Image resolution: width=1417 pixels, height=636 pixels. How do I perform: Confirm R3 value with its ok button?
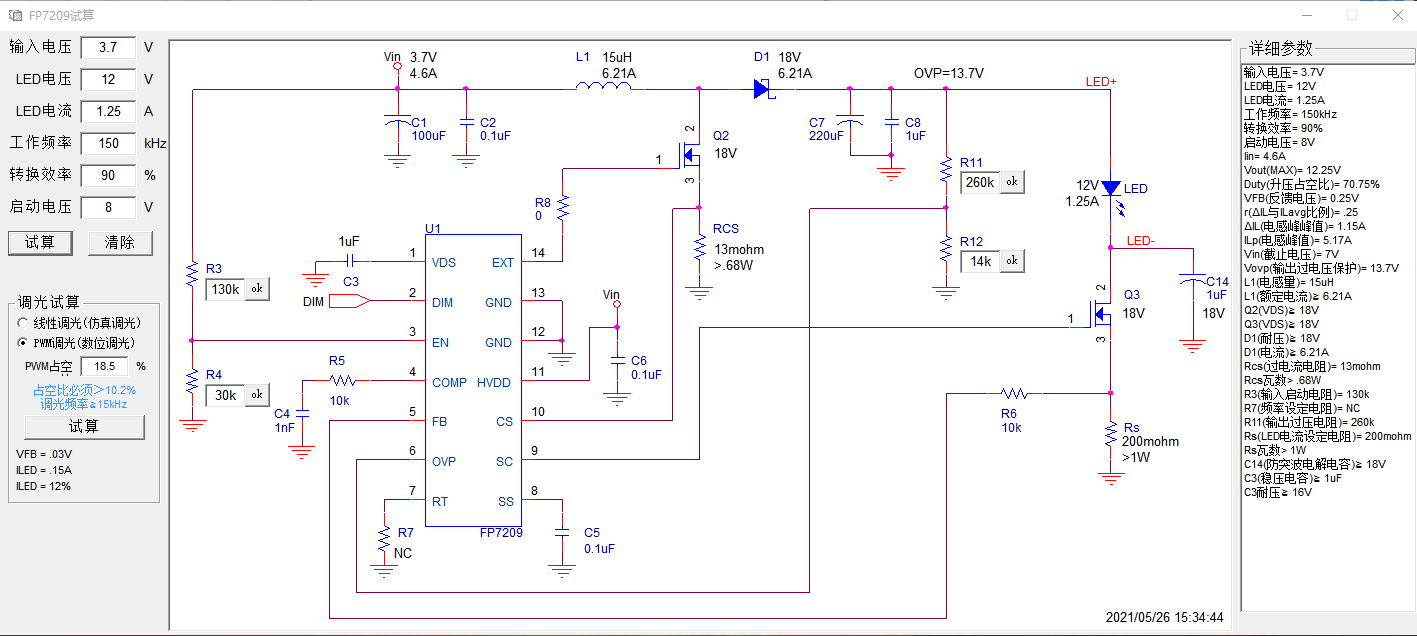click(x=257, y=289)
